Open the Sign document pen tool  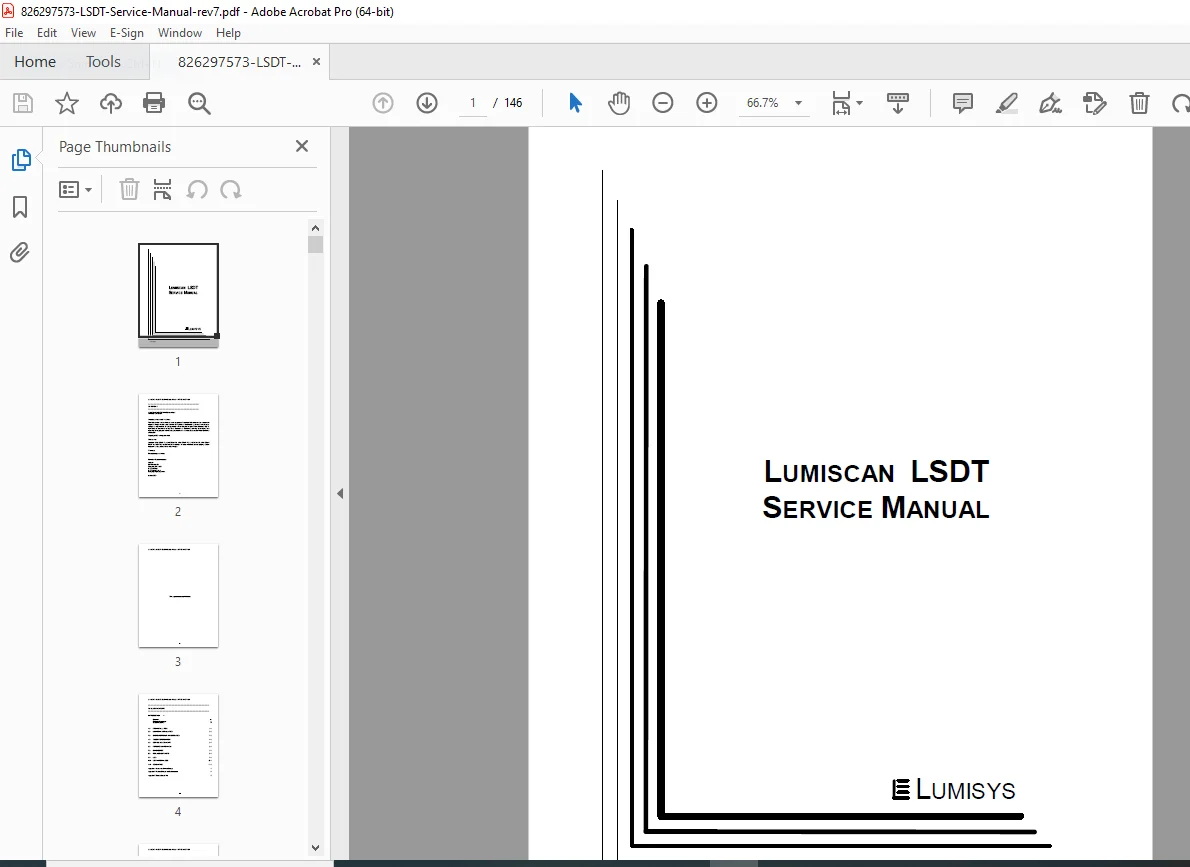[x=1050, y=102]
